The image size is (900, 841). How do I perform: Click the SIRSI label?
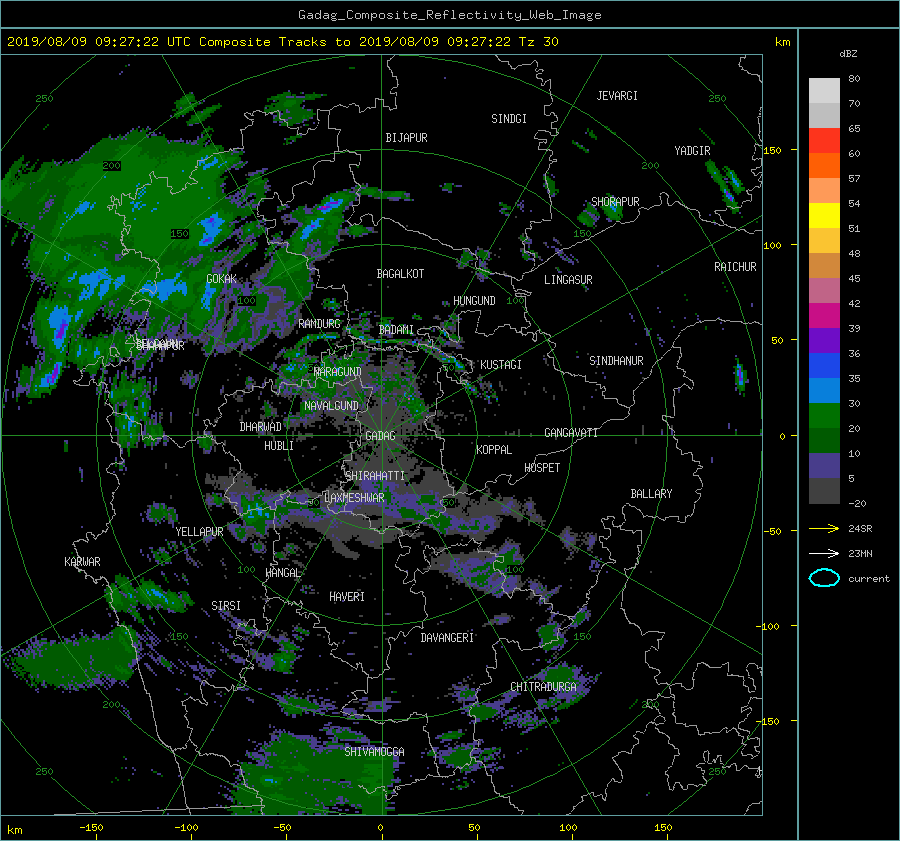click(226, 606)
